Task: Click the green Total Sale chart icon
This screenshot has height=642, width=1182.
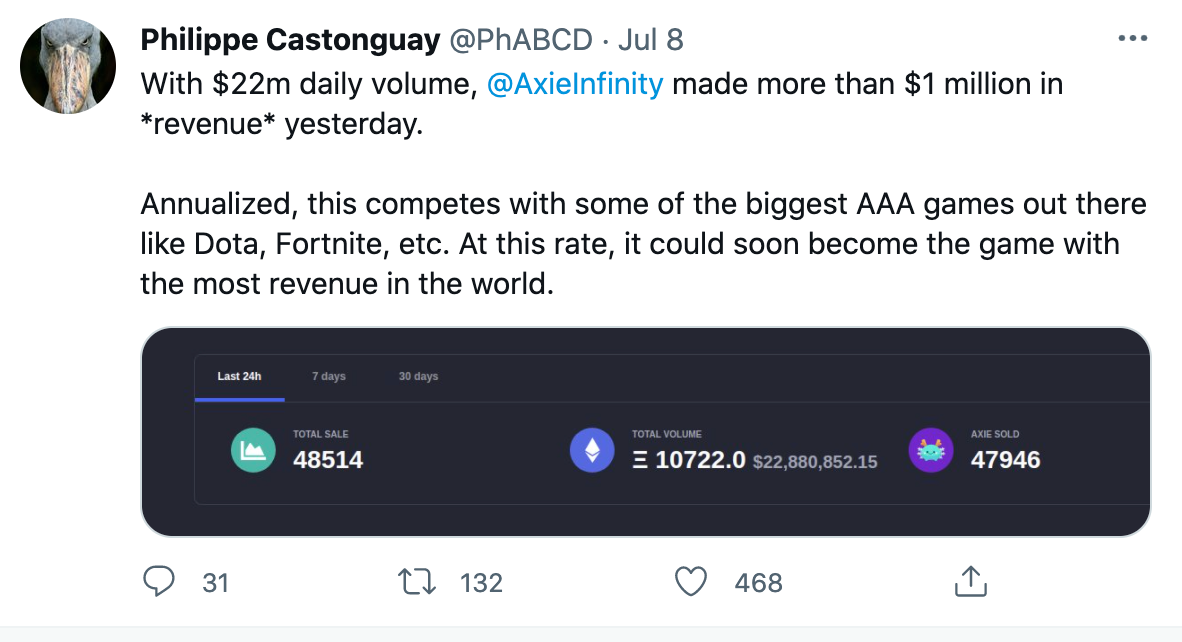Action: pos(253,450)
